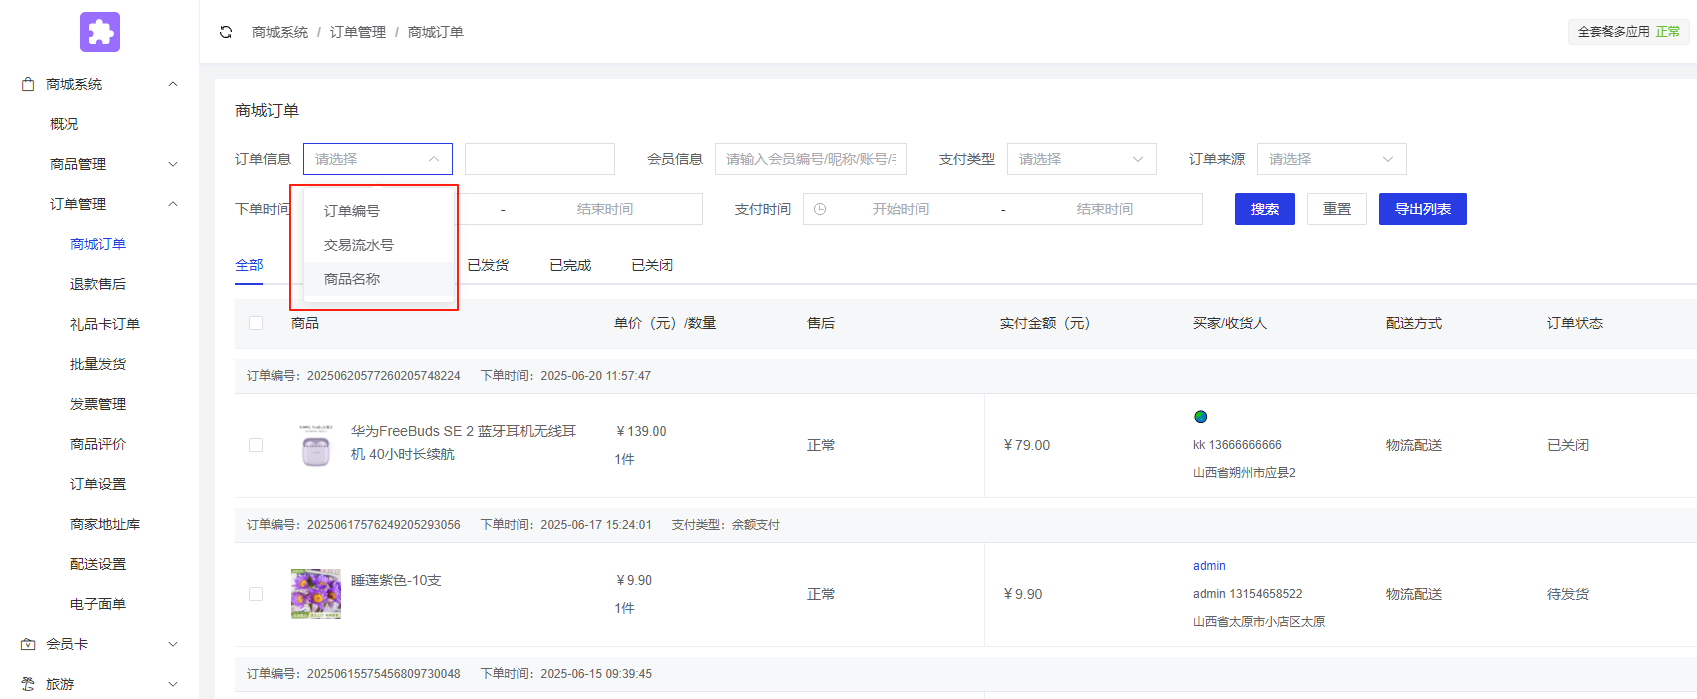Click the clock icon in the 支付时间 field
This screenshot has height=699, width=1697.
[x=820, y=209]
